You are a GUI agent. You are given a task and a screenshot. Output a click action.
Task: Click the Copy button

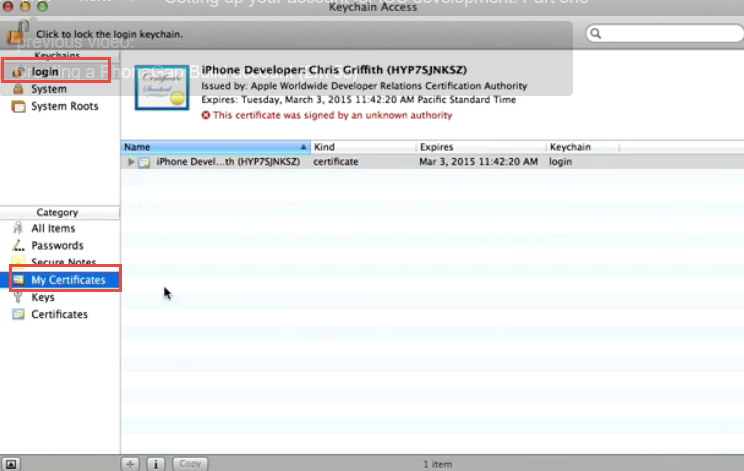[190, 464]
